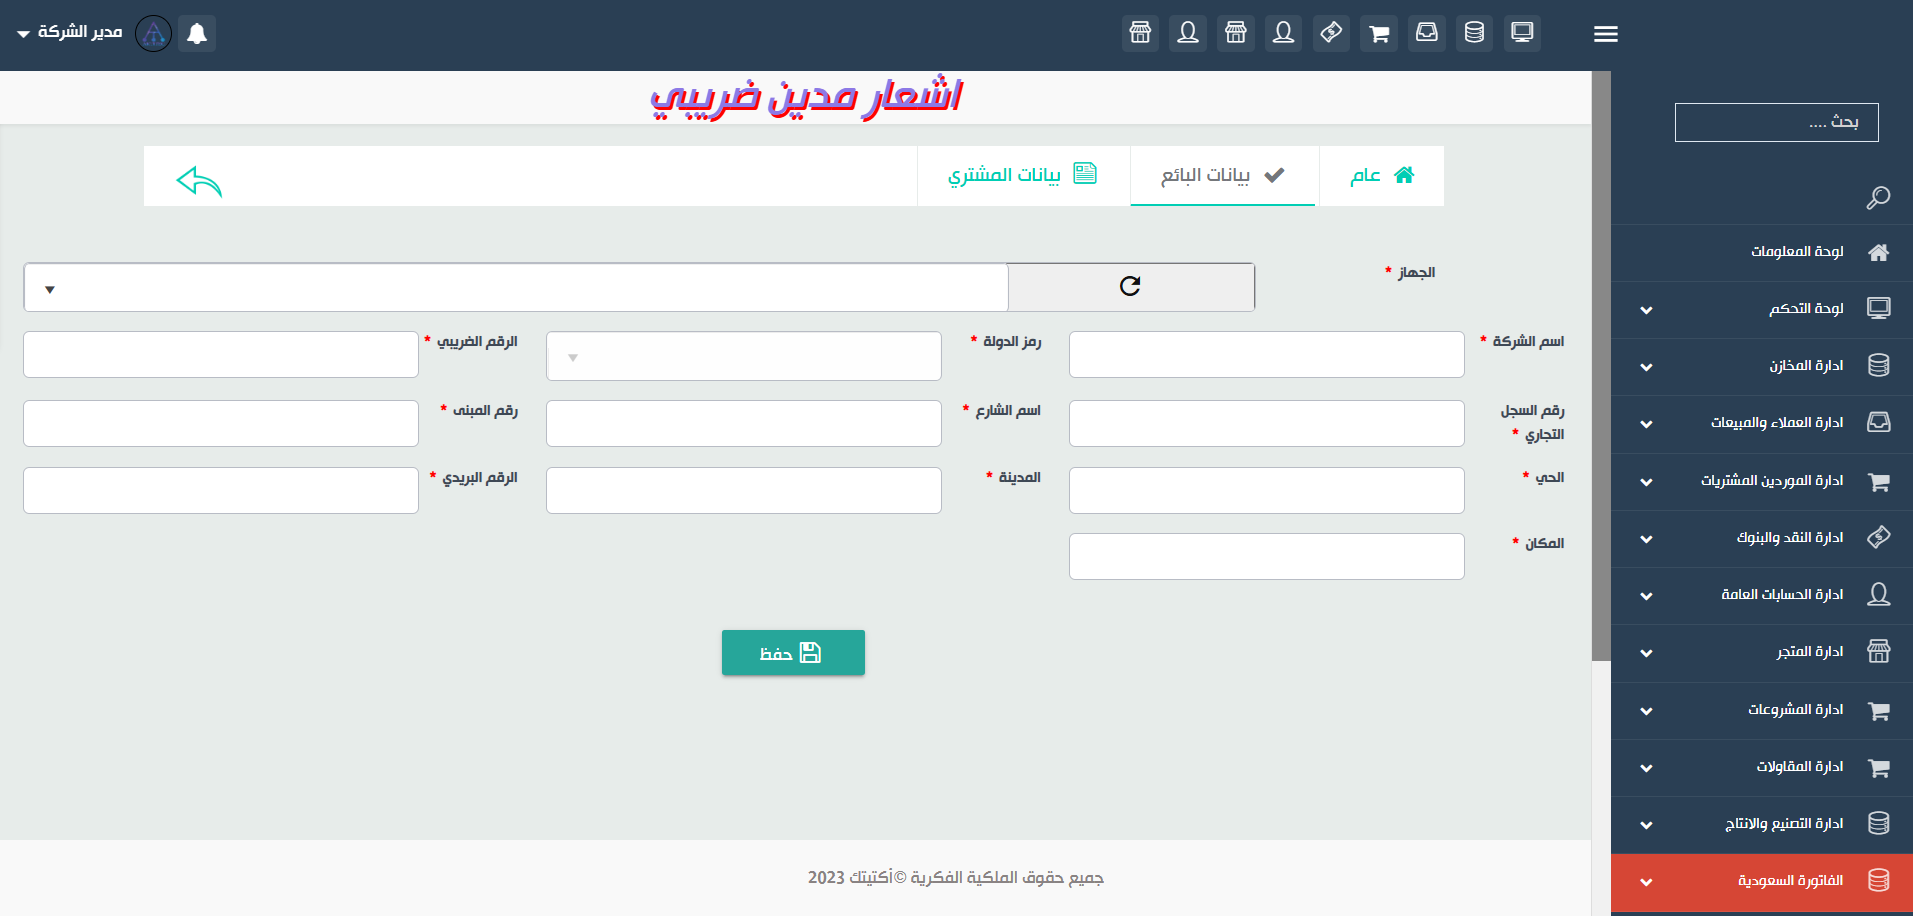This screenshot has height=916, width=1913.
Task: Expand ادارة العملاء والمبيعات menu
Action: click(1762, 423)
